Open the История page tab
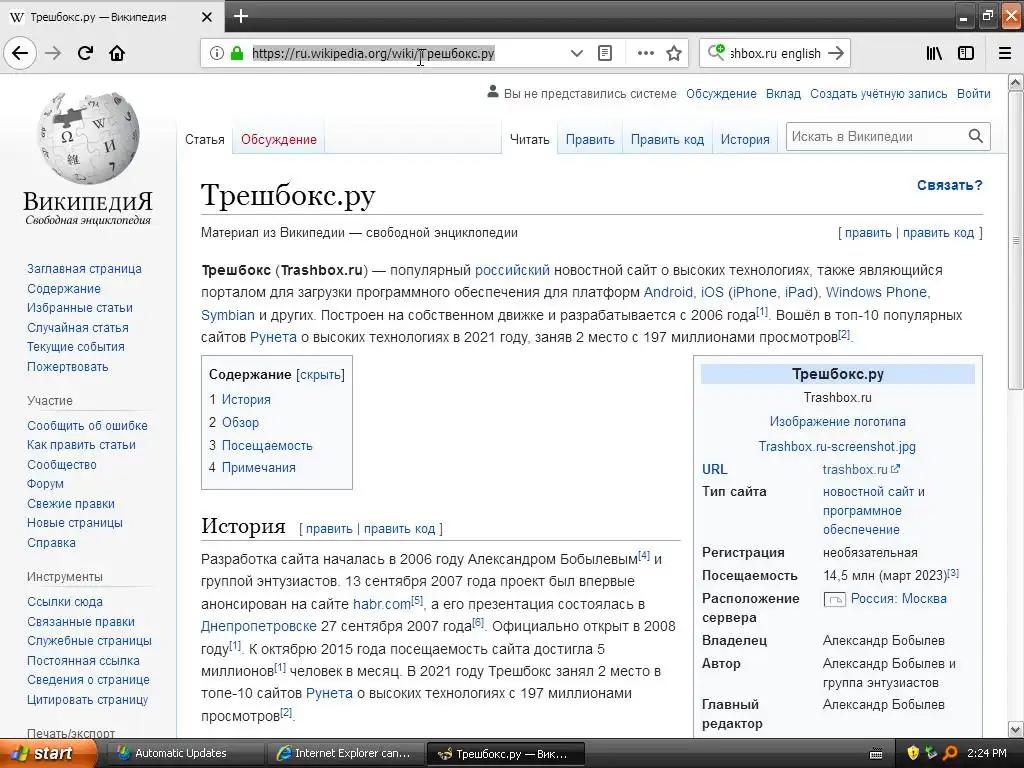The image size is (1024, 768). [745, 139]
